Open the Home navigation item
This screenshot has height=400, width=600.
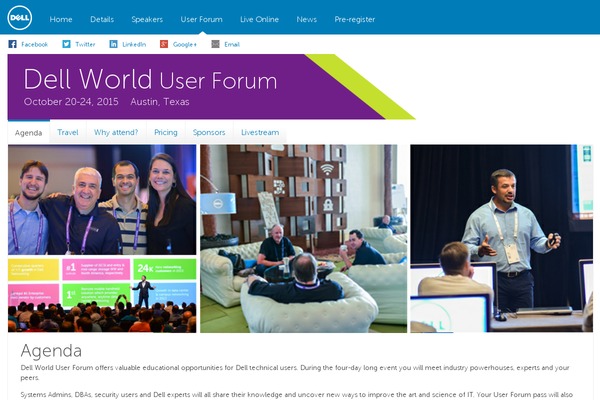[x=61, y=19]
